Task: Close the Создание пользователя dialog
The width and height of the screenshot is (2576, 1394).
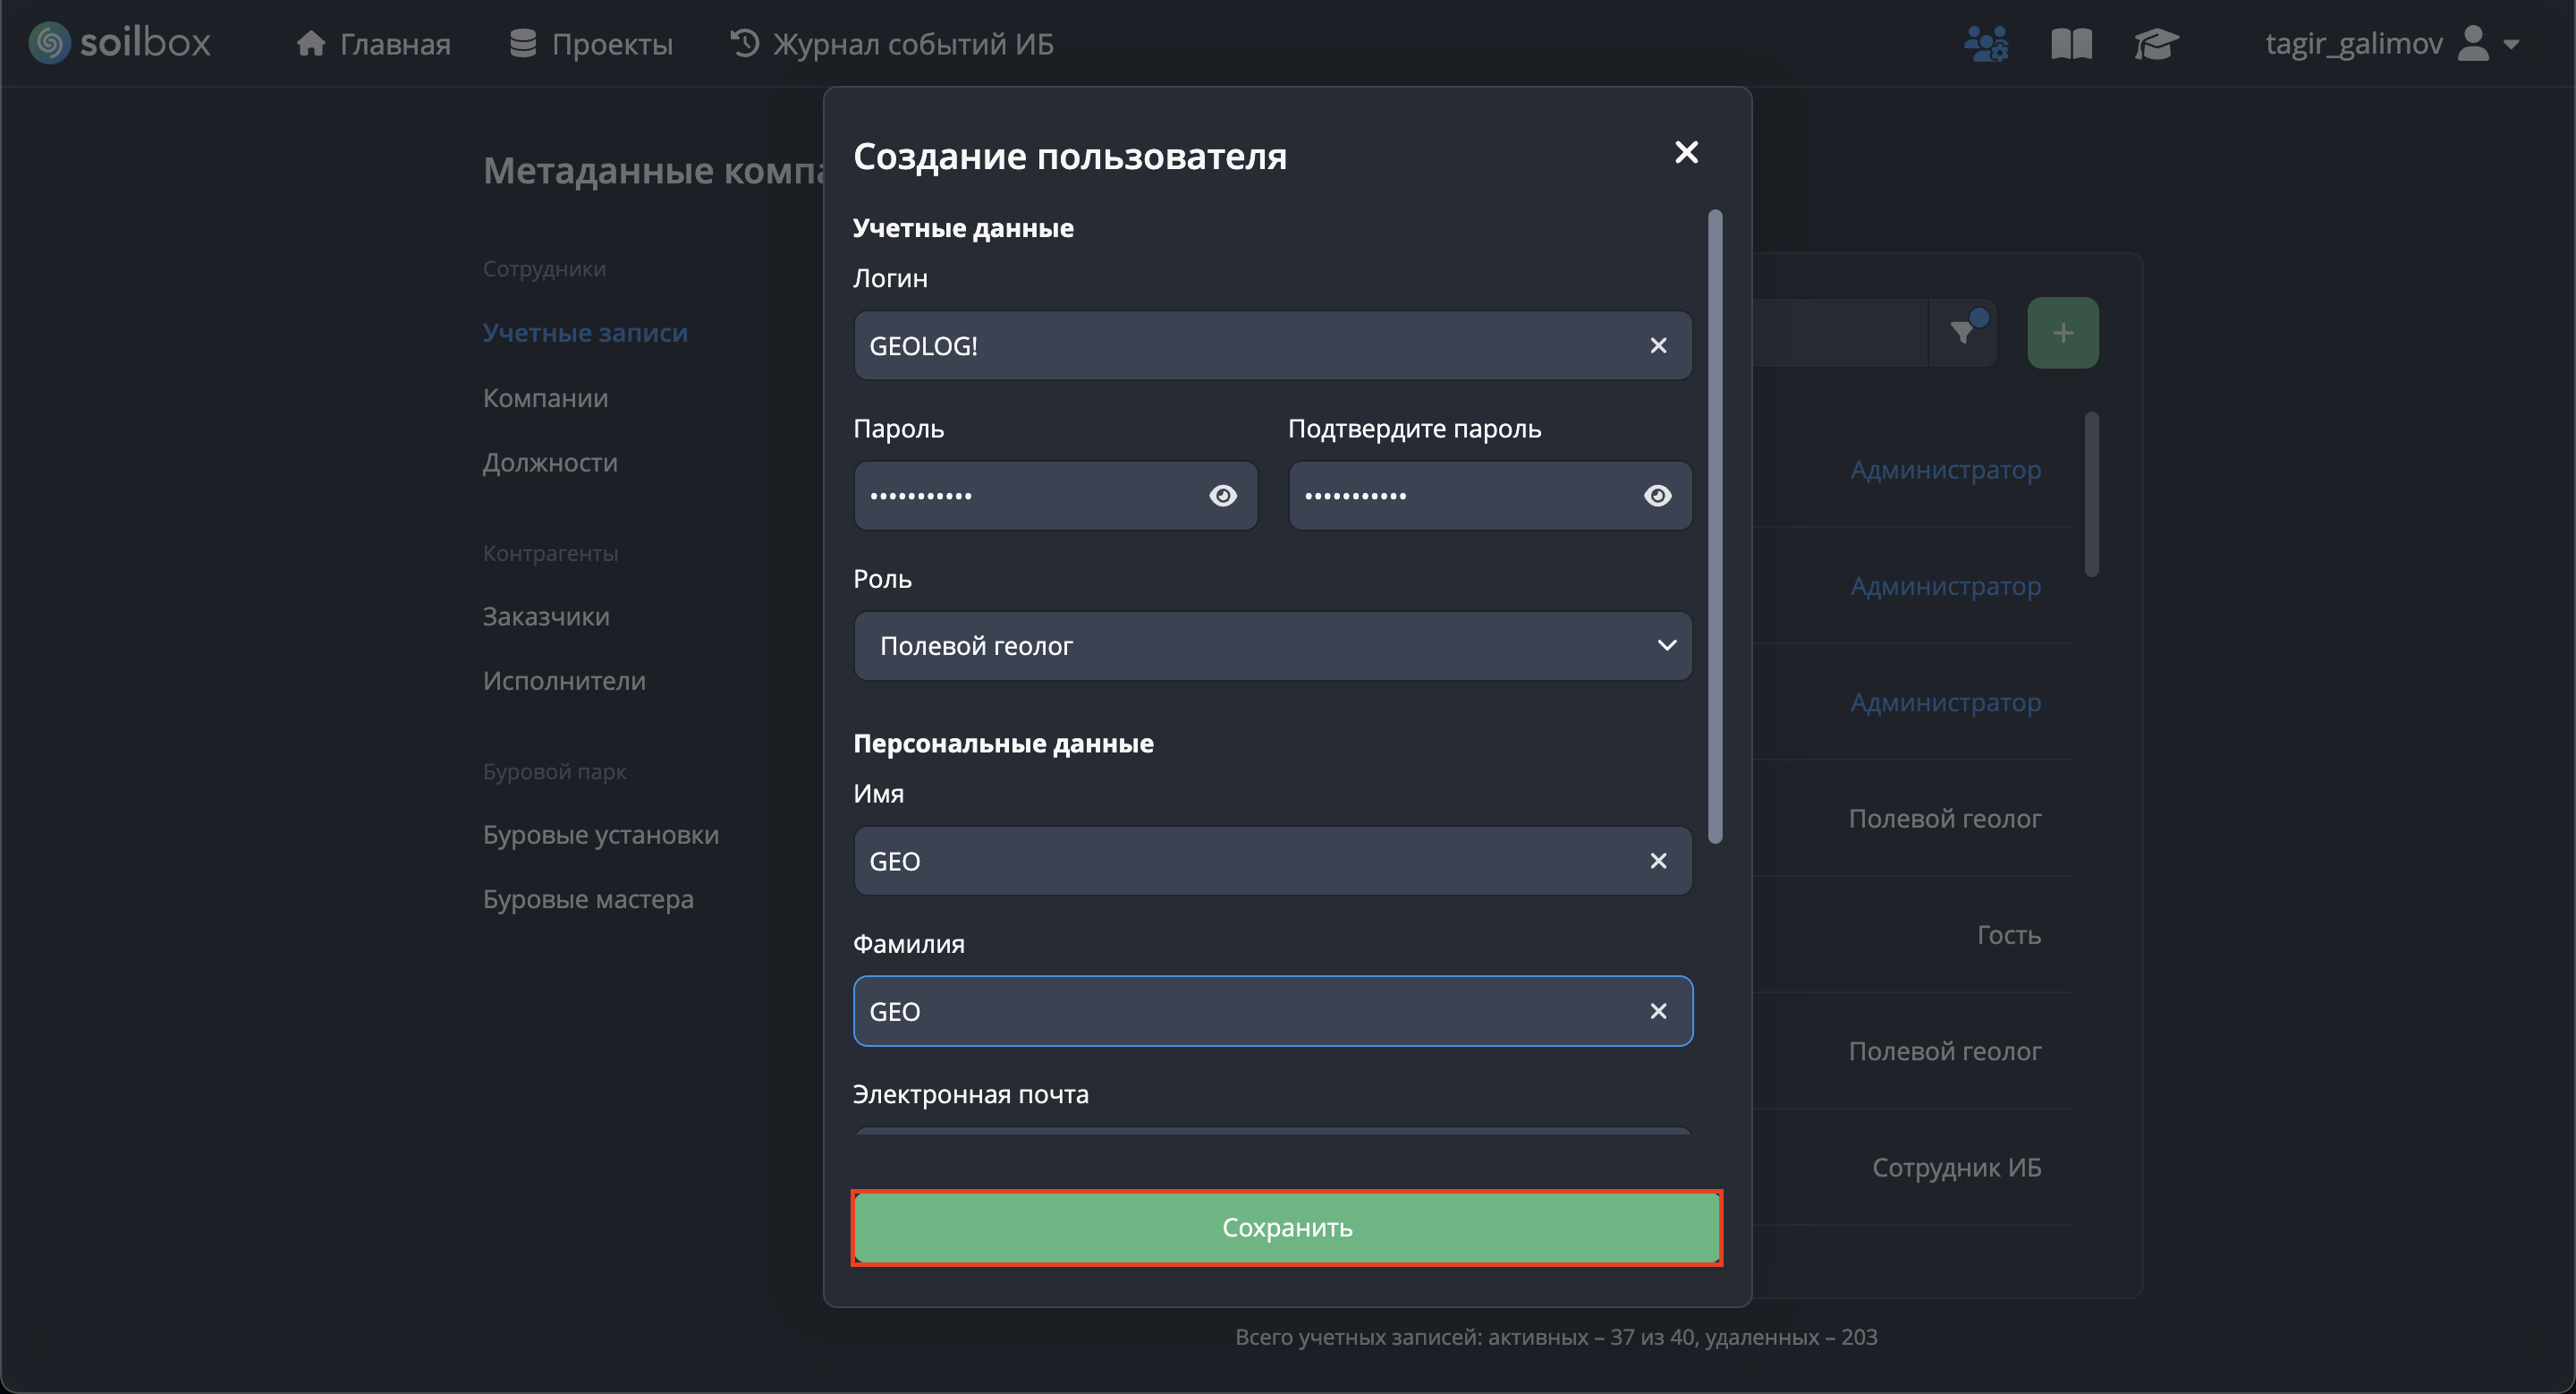Action: [1686, 152]
